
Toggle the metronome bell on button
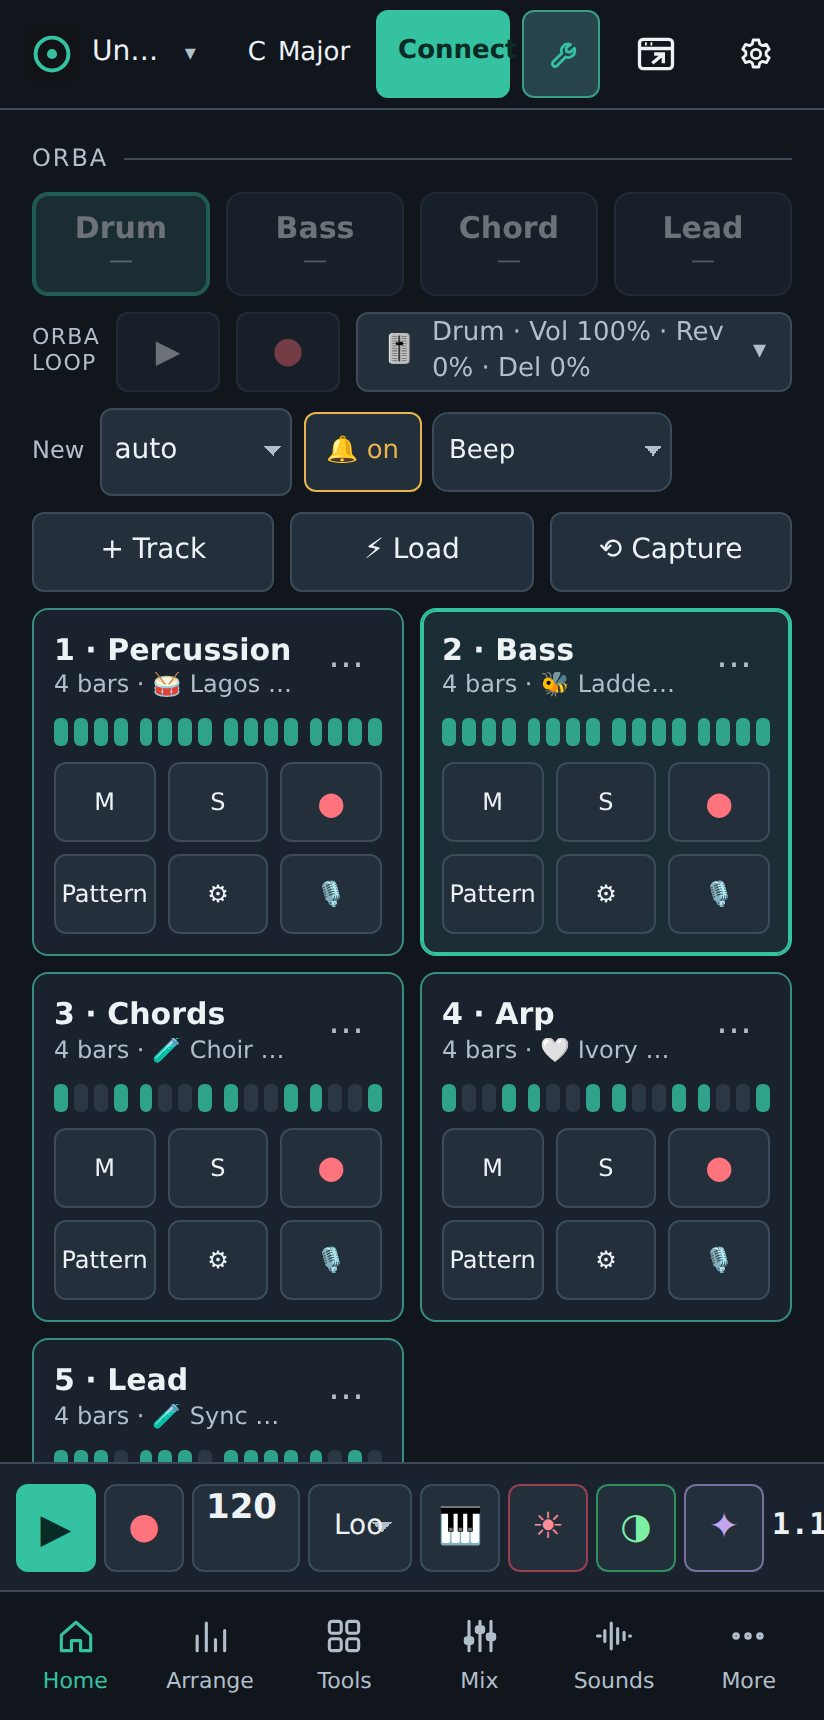click(363, 452)
